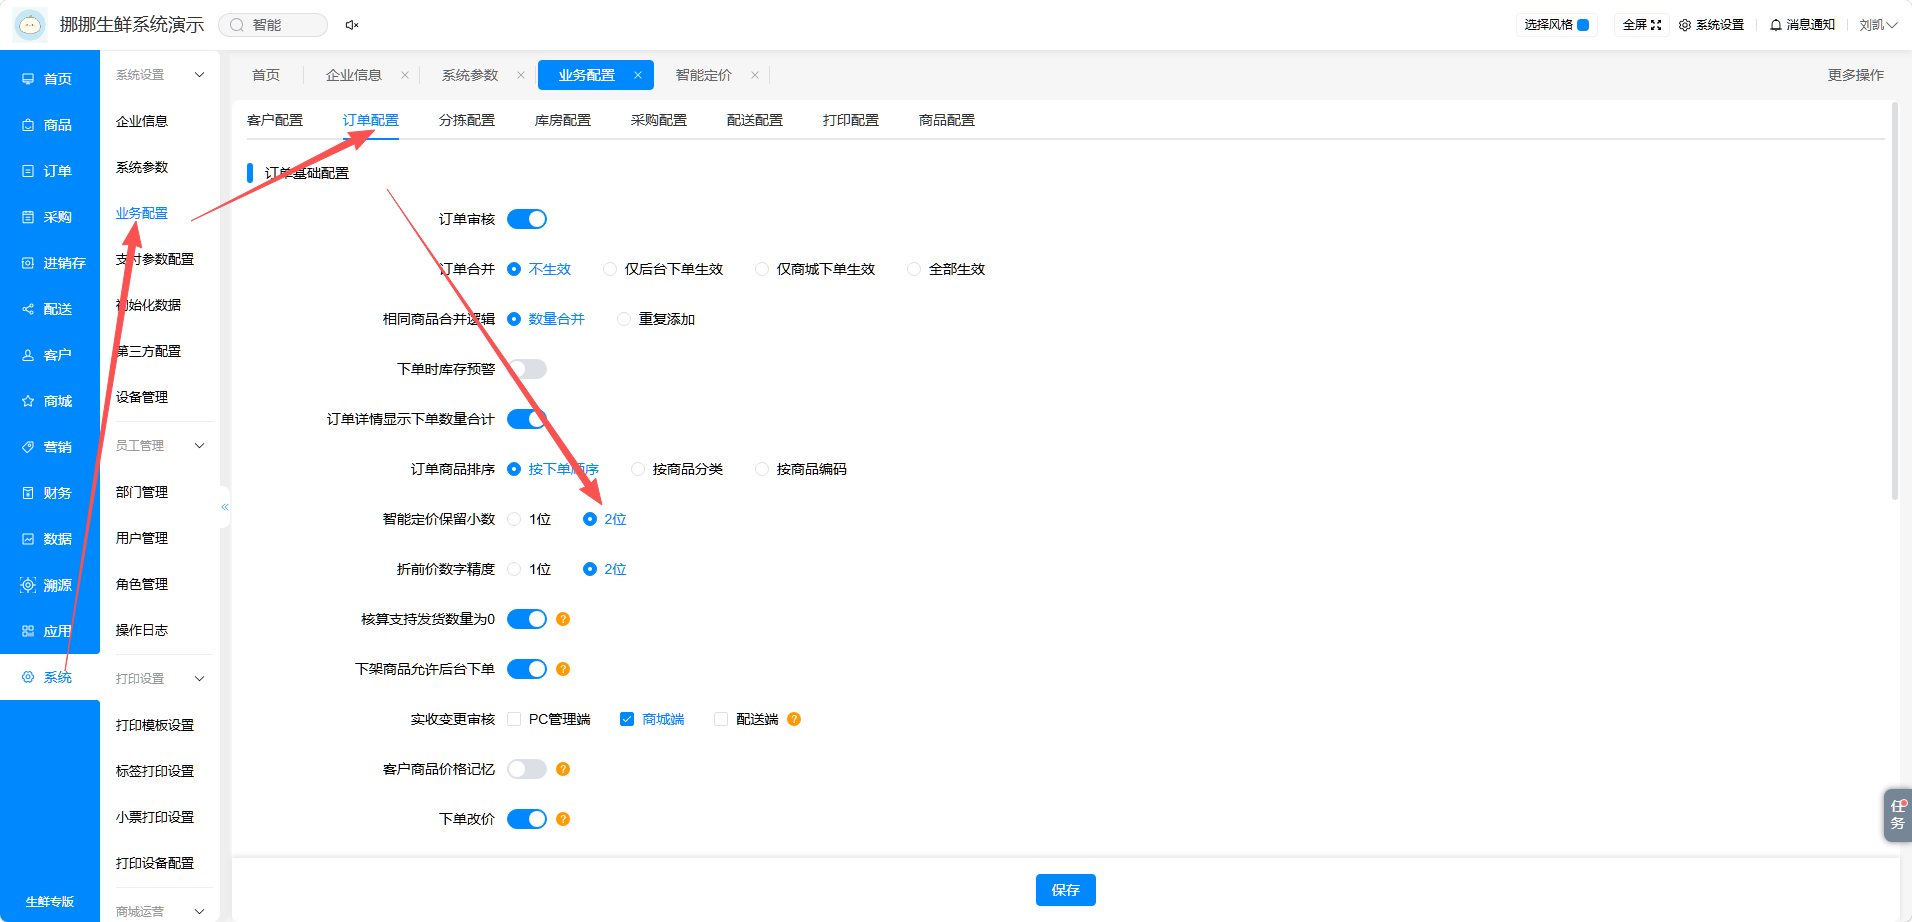The width and height of the screenshot is (1912, 922).
Task: Open 更多操作 menu
Action: pyautogui.click(x=1856, y=75)
